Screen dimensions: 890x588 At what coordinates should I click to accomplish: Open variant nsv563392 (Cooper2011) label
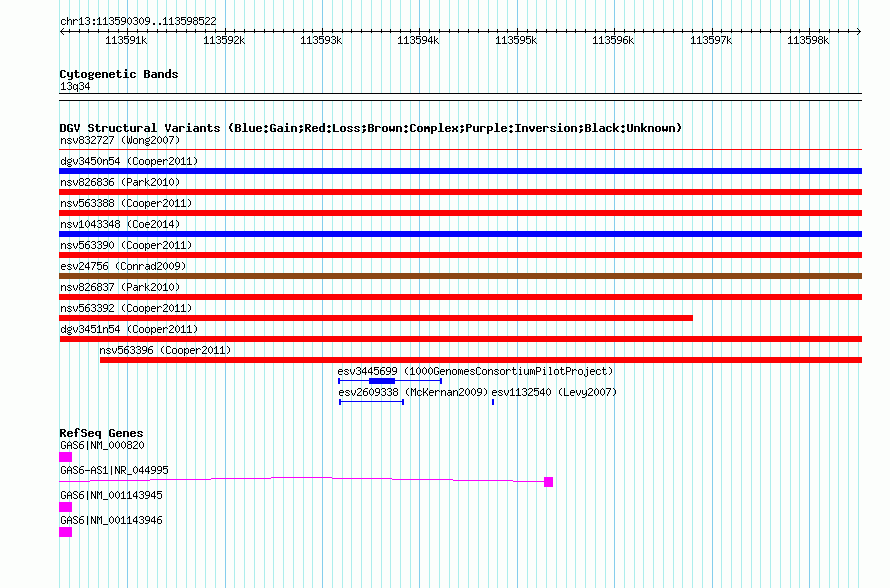tap(126, 308)
